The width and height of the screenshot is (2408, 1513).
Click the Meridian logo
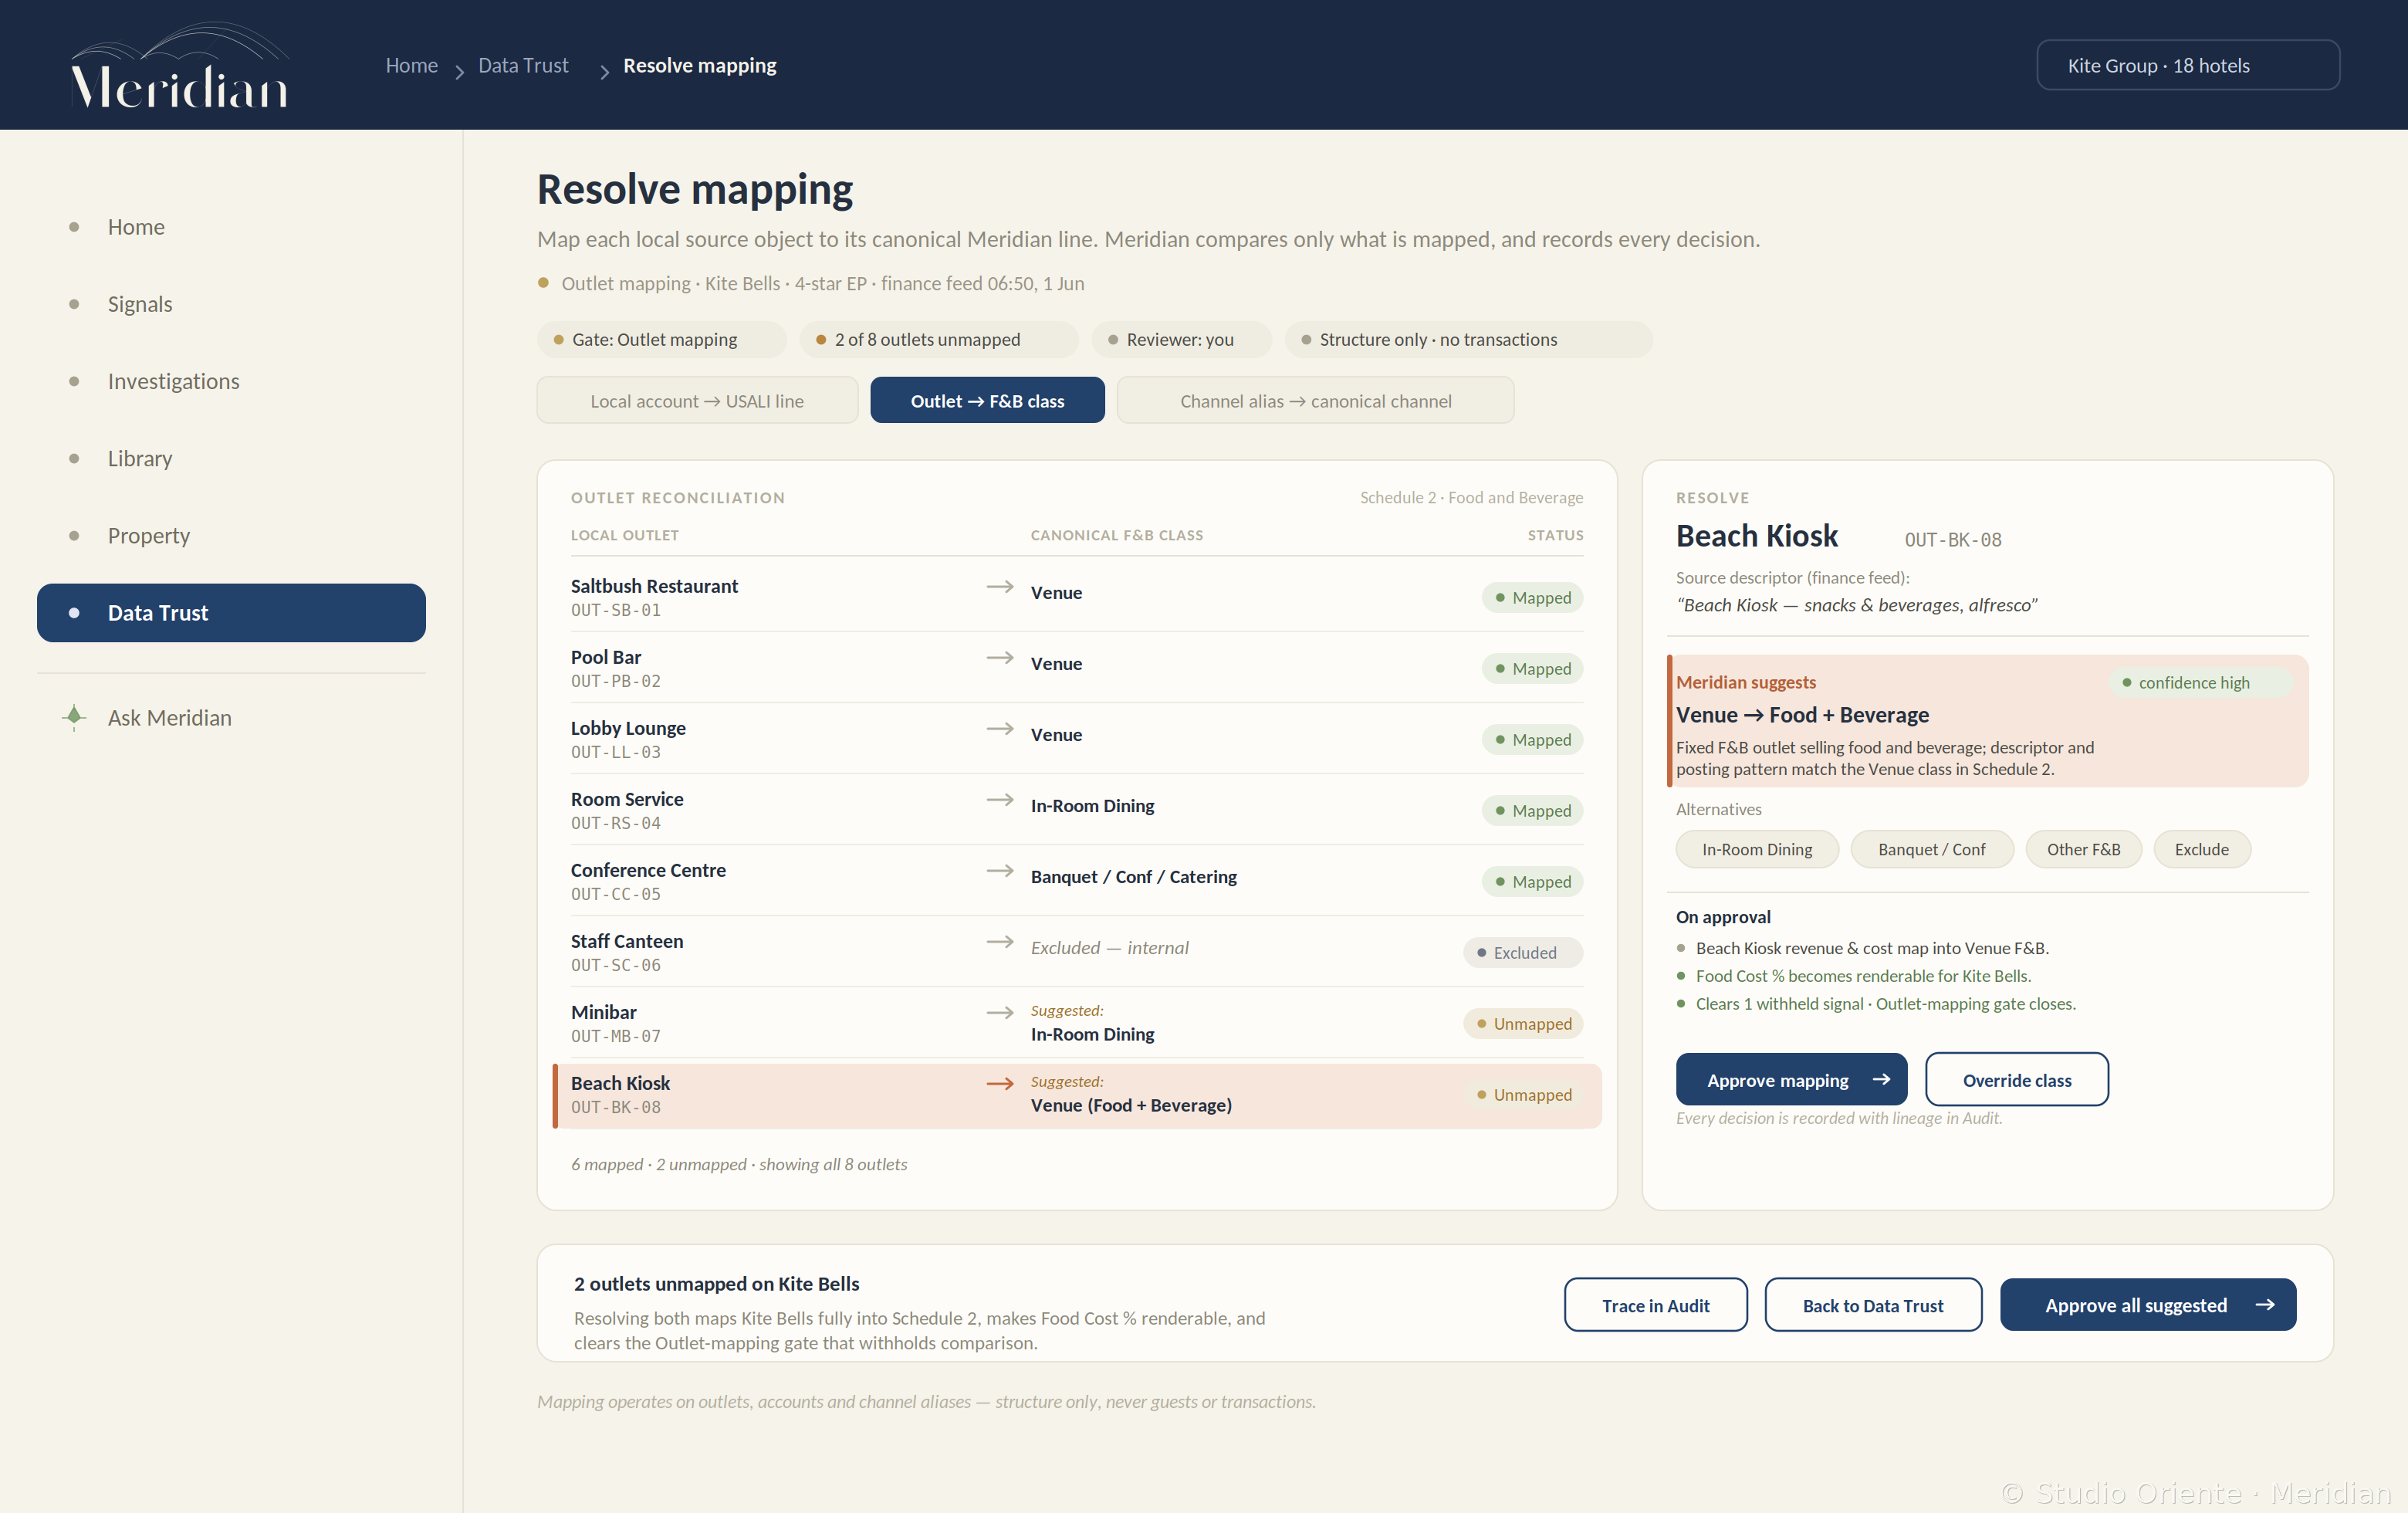pyautogui.click(x=180, y=66)
